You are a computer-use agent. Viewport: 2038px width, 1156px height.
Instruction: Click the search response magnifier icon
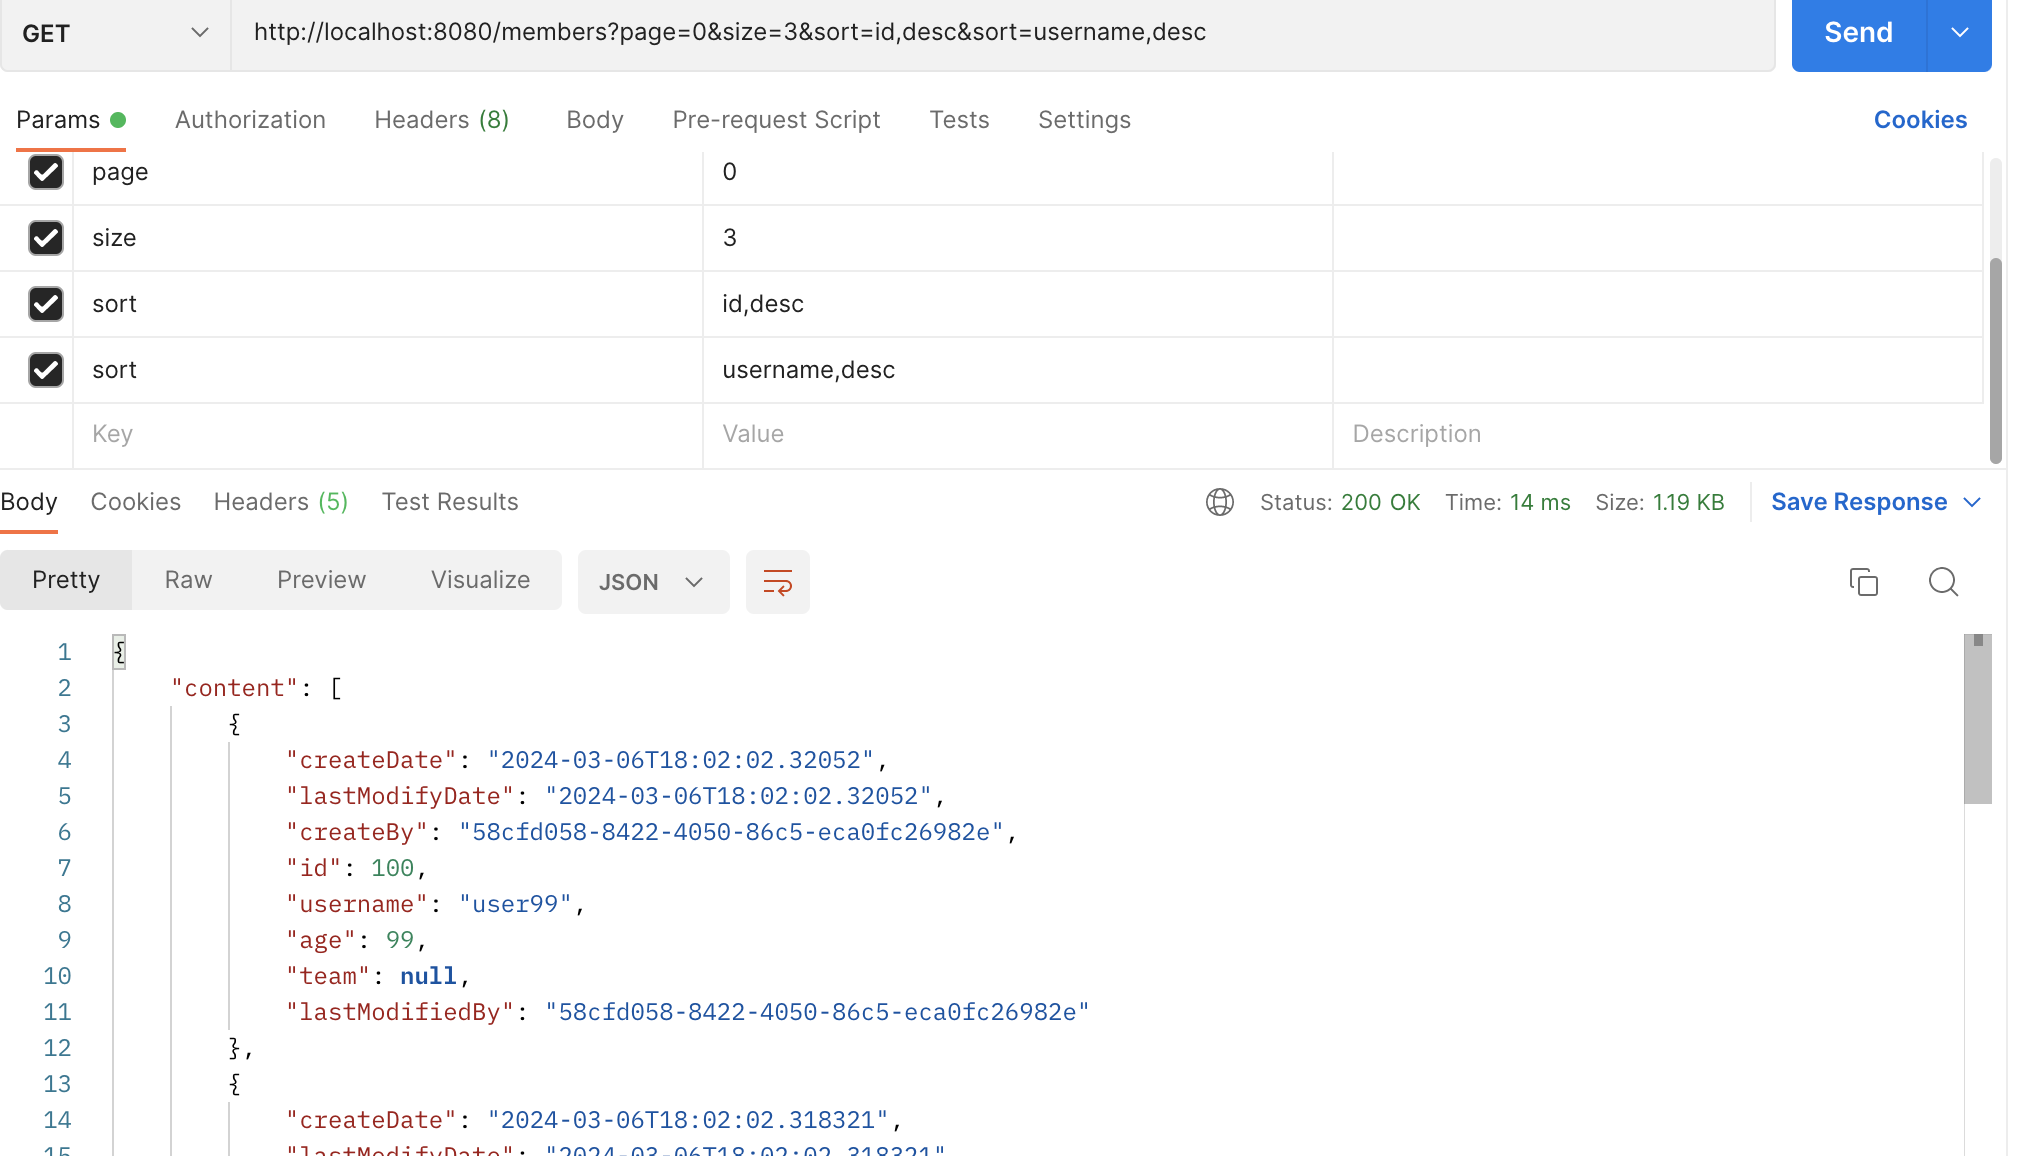coord(1942,581)
